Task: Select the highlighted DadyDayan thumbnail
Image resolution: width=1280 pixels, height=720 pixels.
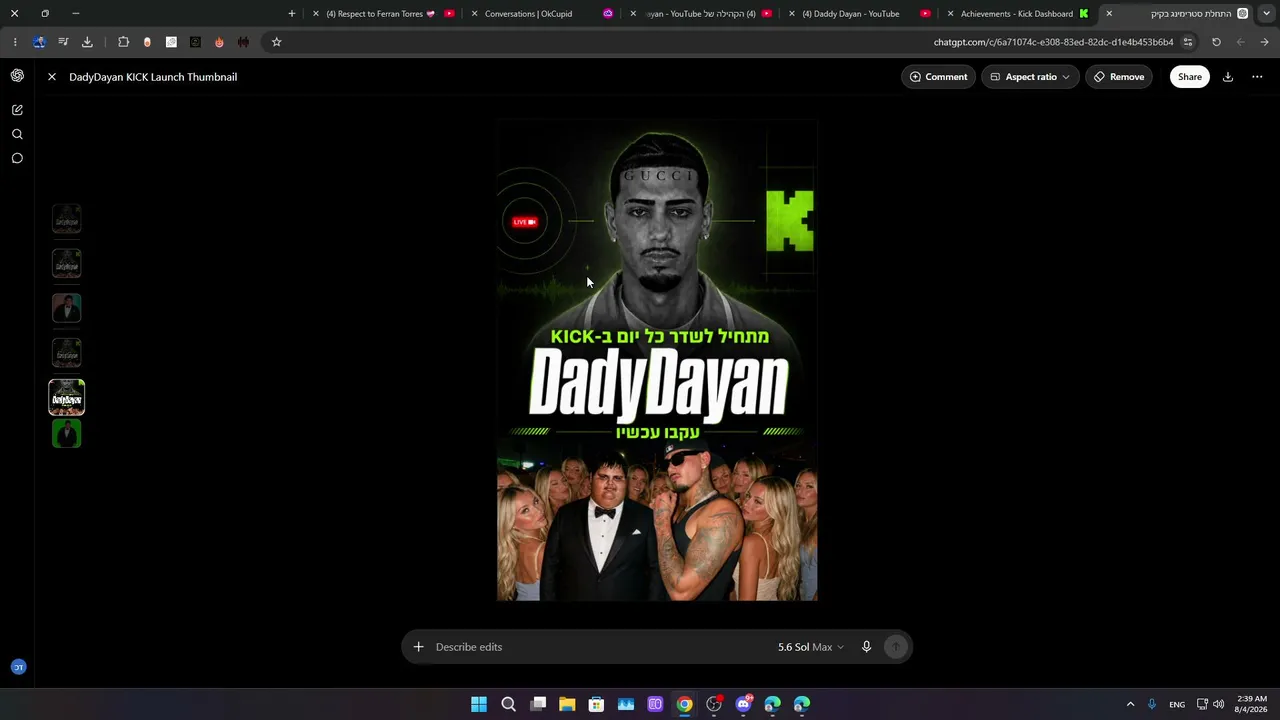Action: click(67, 398)
